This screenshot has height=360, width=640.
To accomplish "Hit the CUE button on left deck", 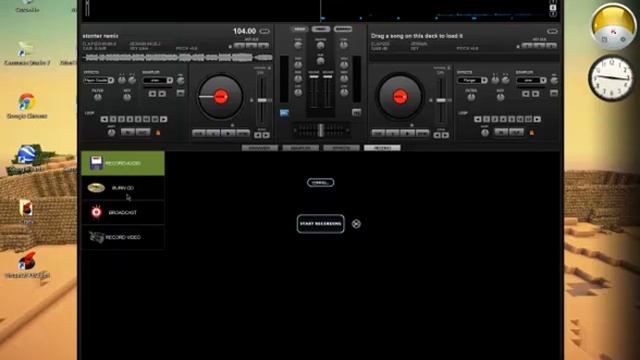I will 199,133.
